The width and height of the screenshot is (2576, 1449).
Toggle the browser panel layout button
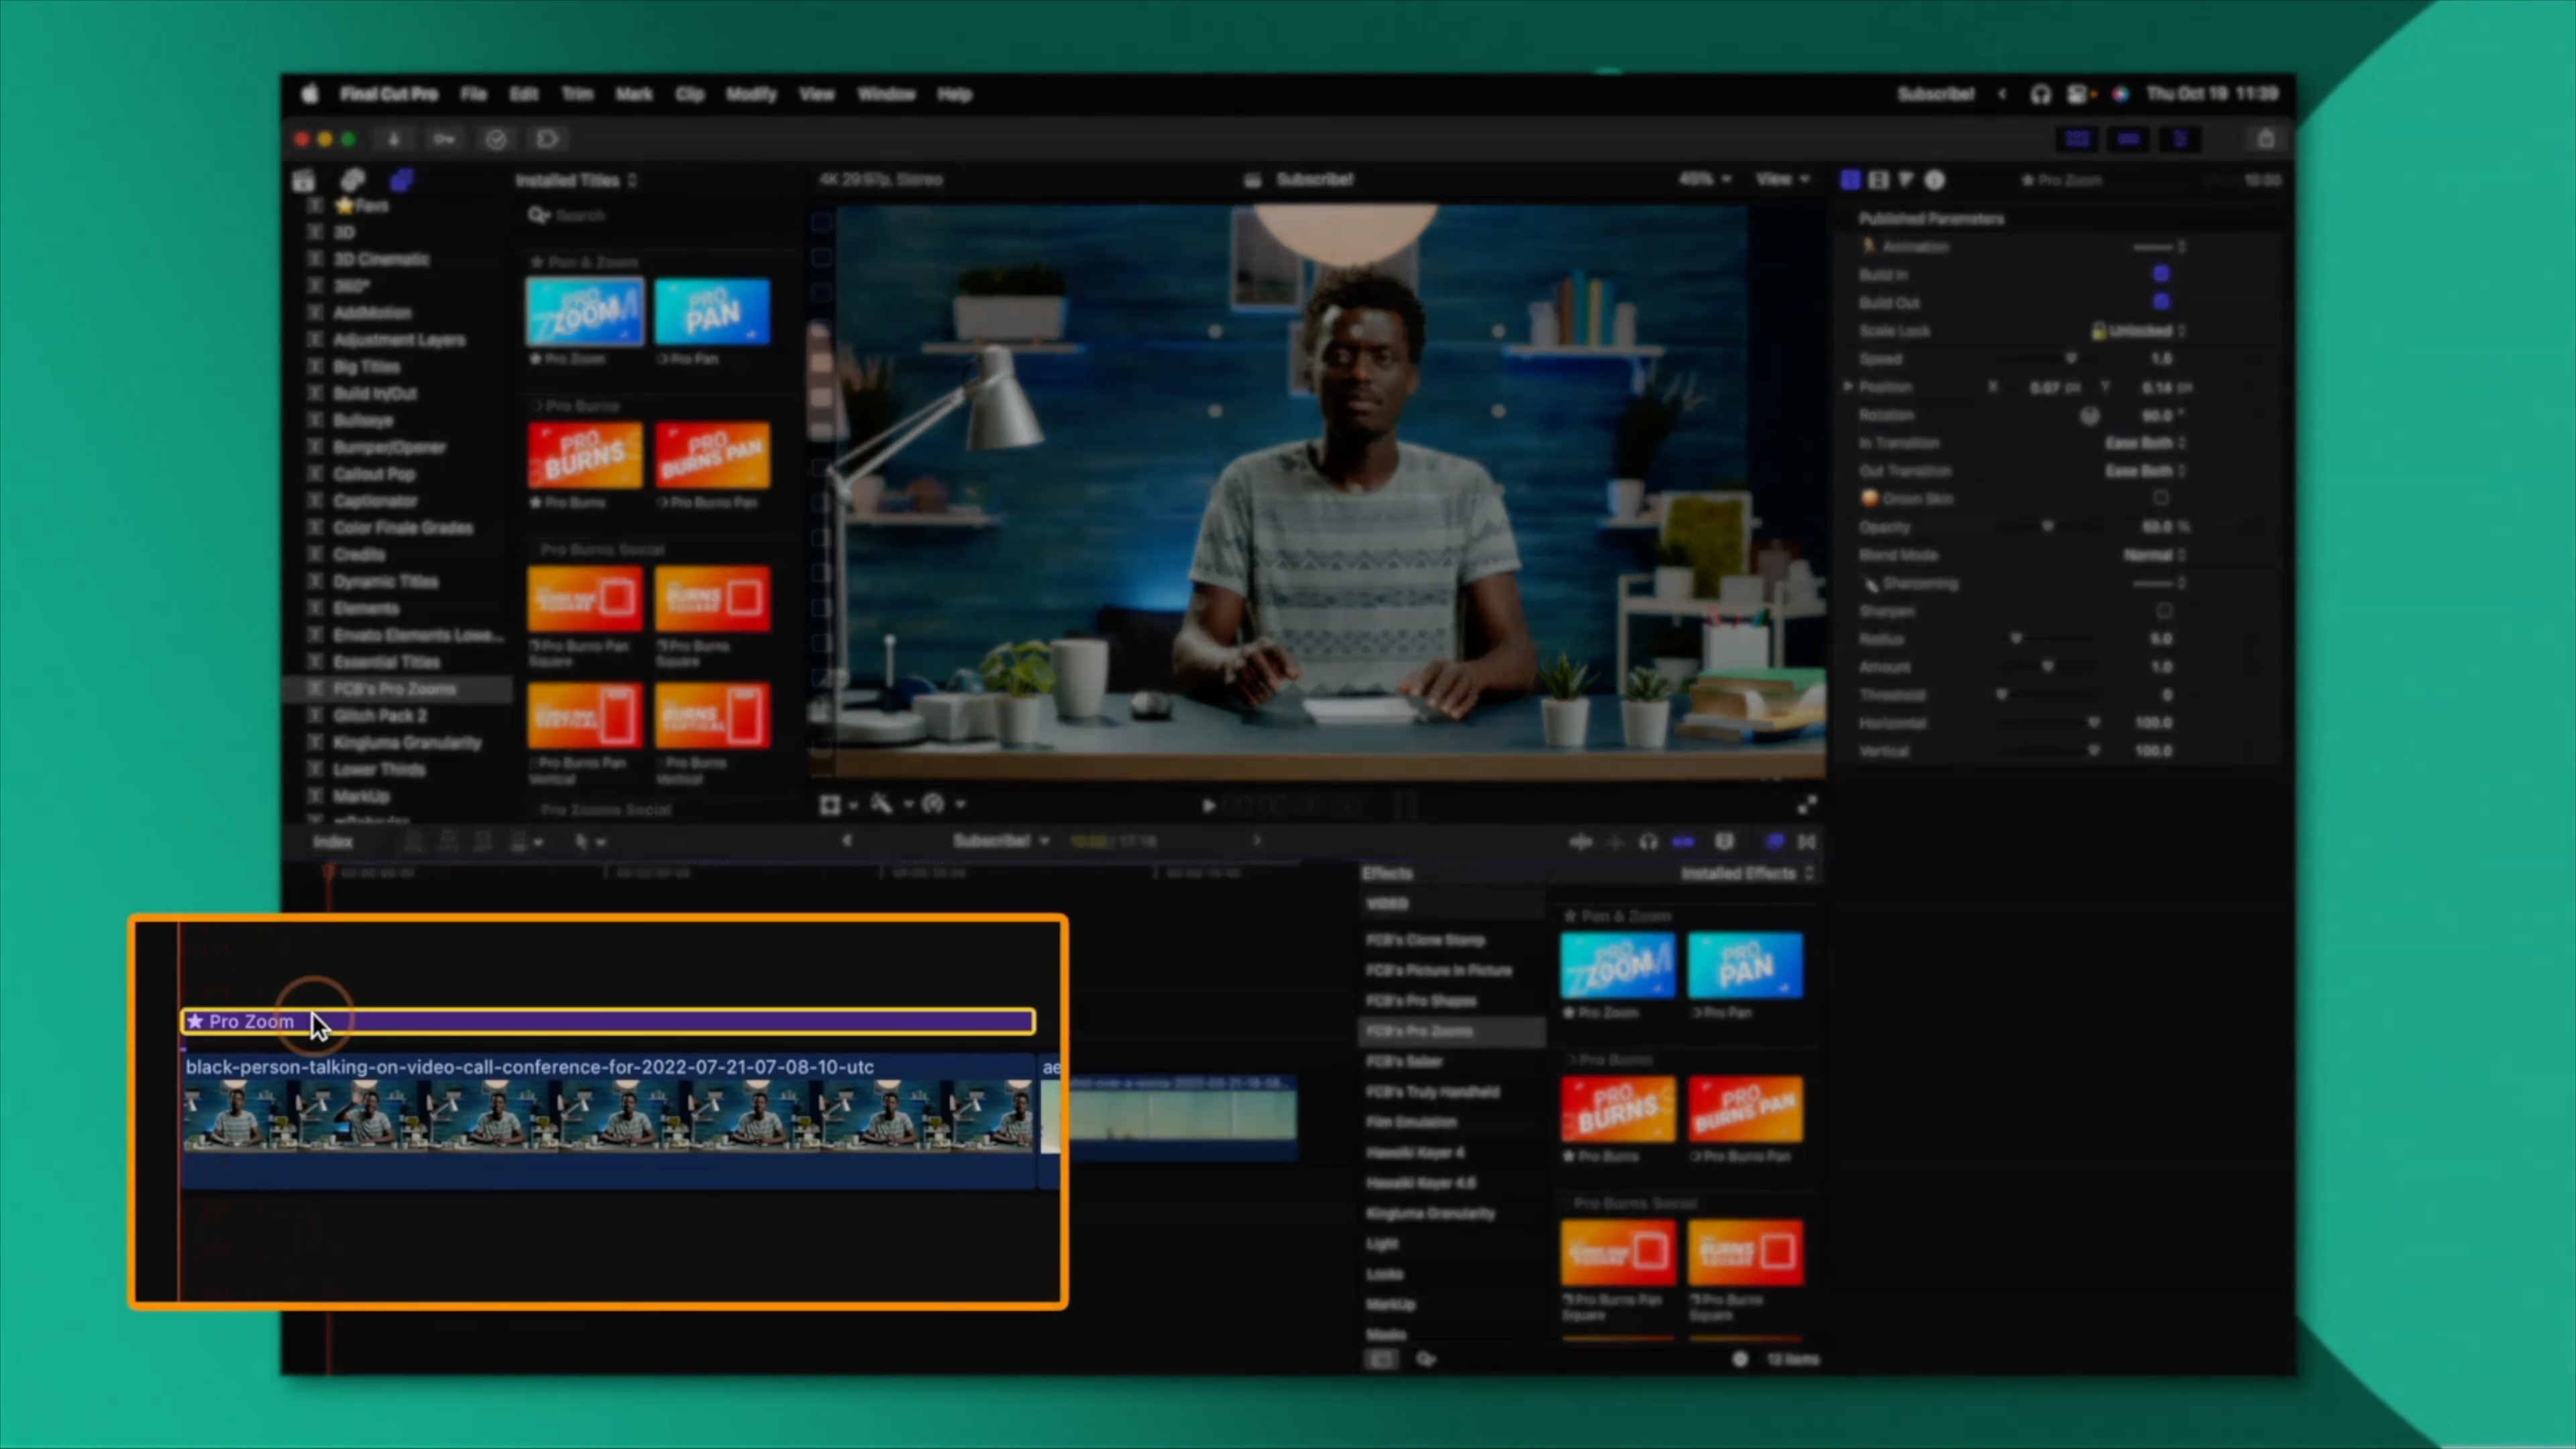tap(2078, 139)
